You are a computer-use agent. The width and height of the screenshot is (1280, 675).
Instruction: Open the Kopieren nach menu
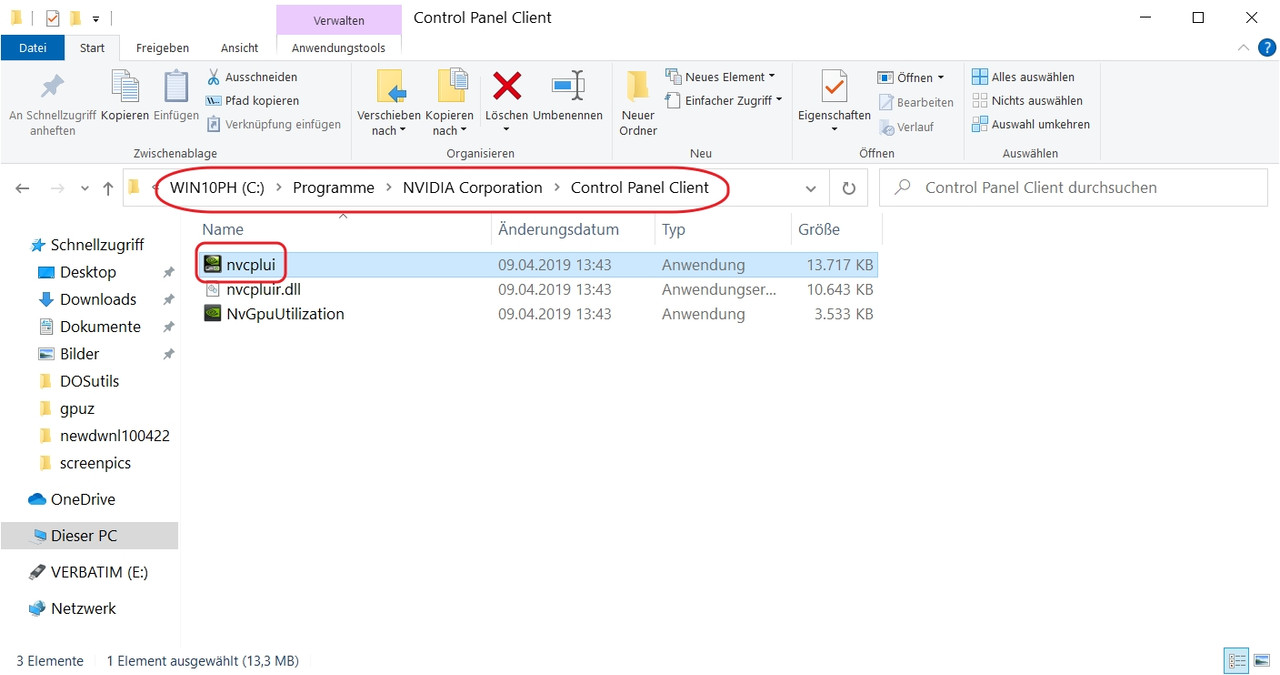449,104
